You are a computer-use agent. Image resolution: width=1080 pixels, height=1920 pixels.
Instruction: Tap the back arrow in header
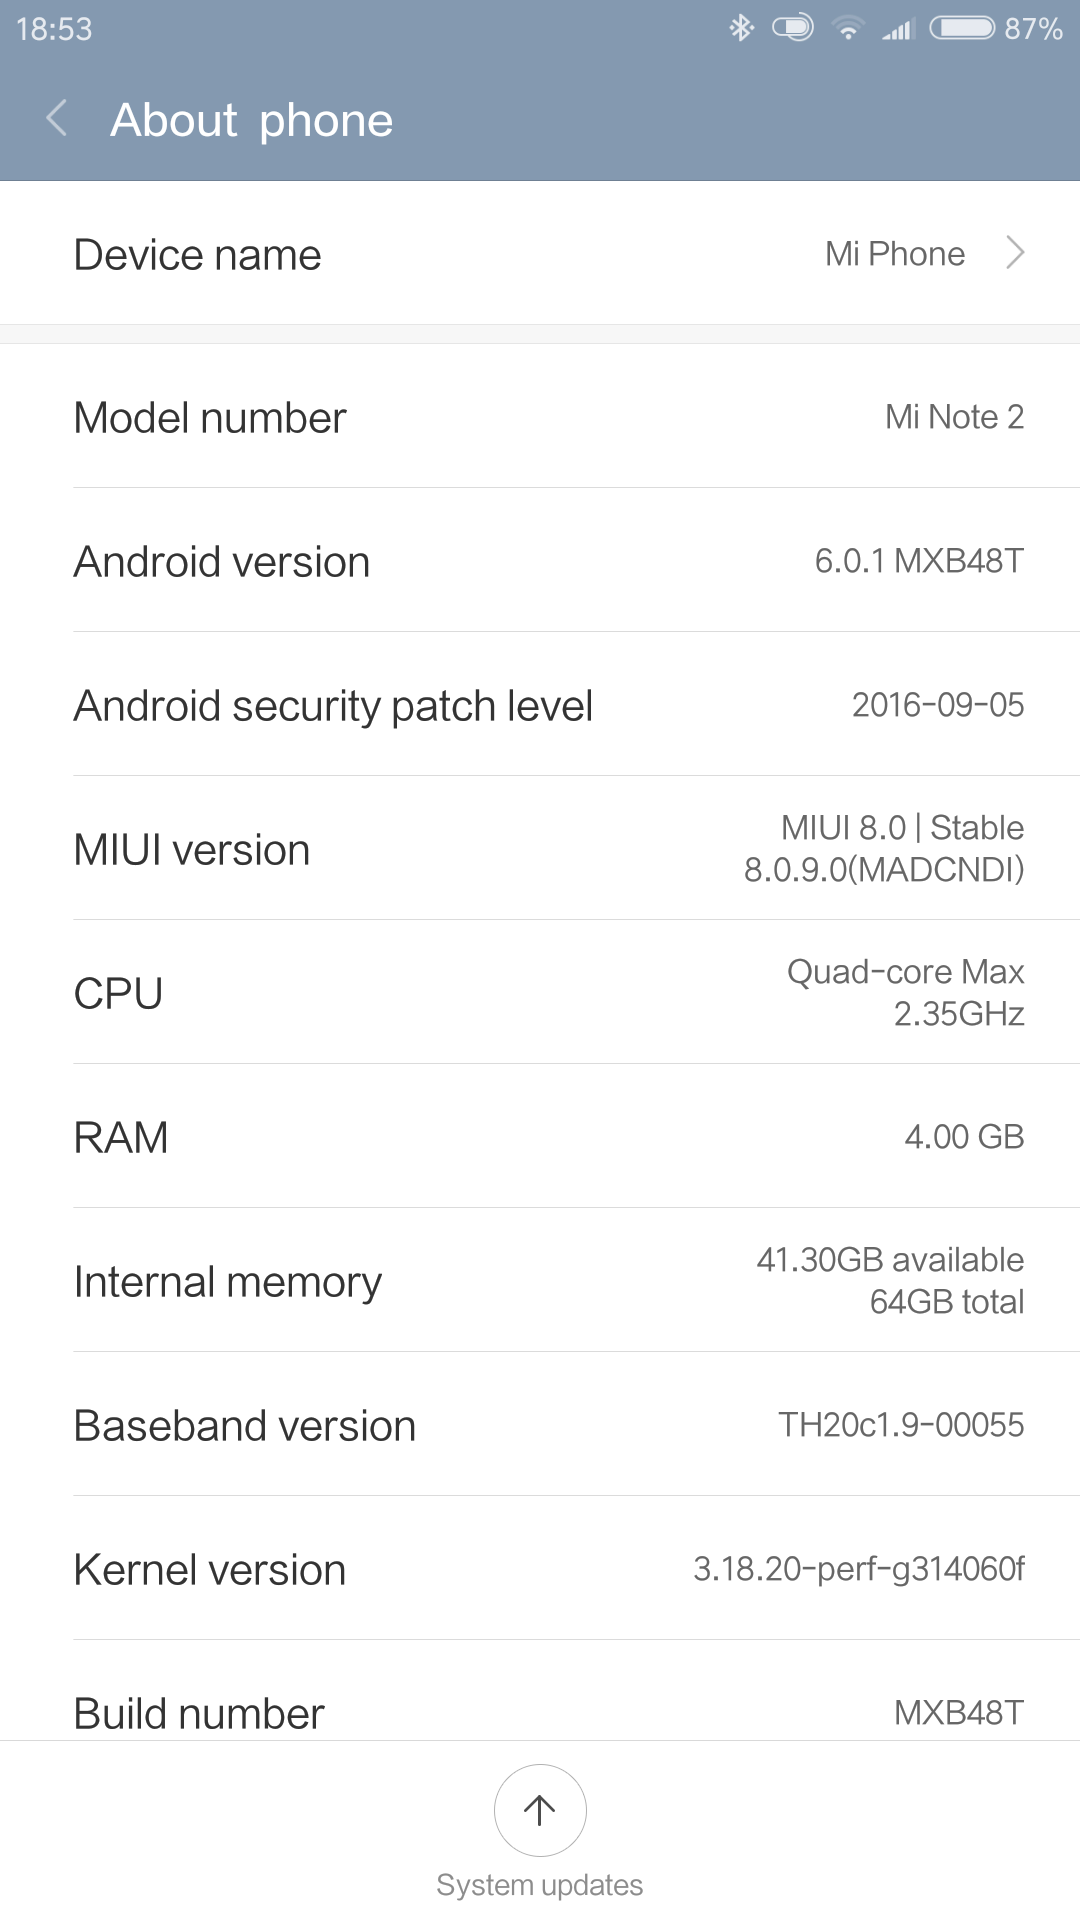click(x=57, y=119)
